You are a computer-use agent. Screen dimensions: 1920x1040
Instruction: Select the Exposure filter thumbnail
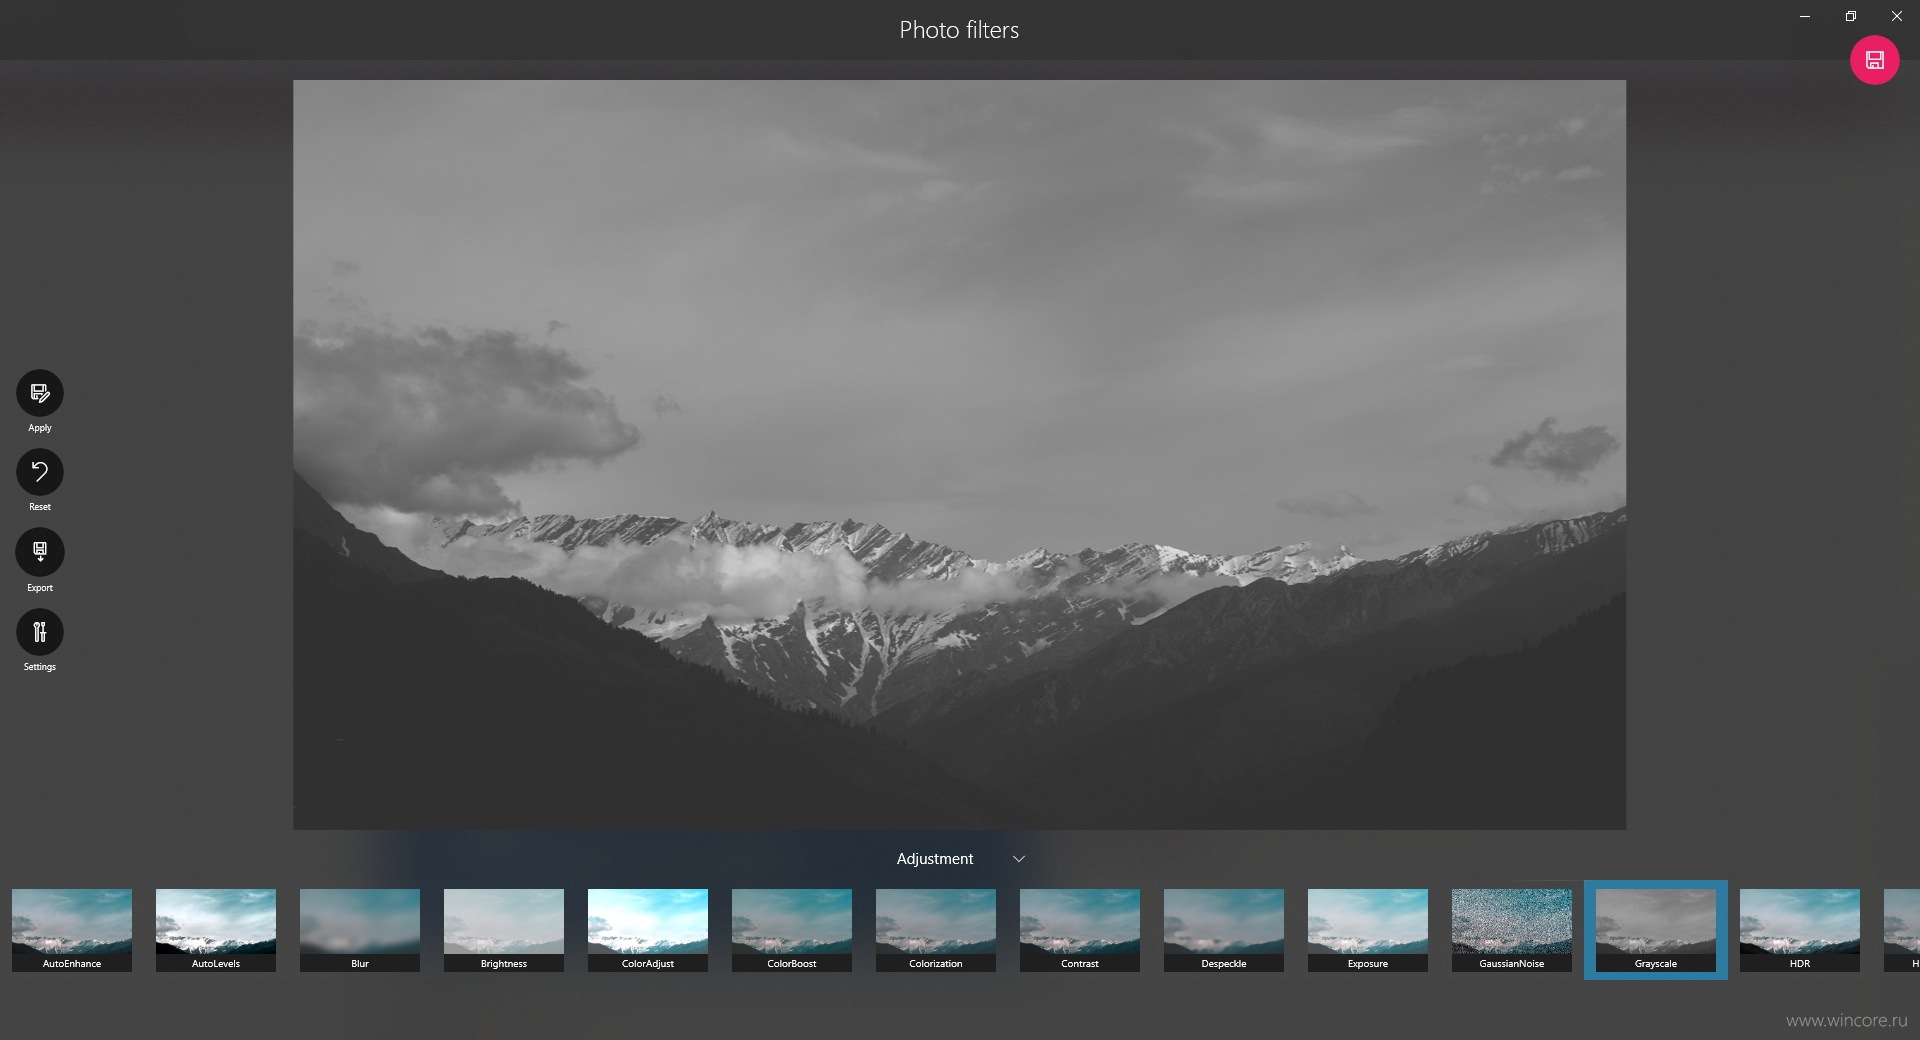(x=1368, y=930)
